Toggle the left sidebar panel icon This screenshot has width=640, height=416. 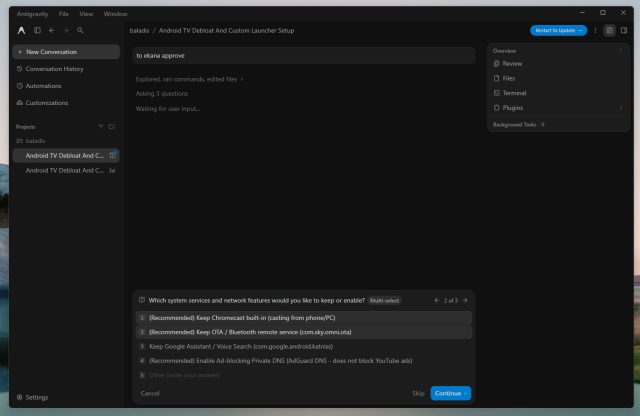pos(37,30)
